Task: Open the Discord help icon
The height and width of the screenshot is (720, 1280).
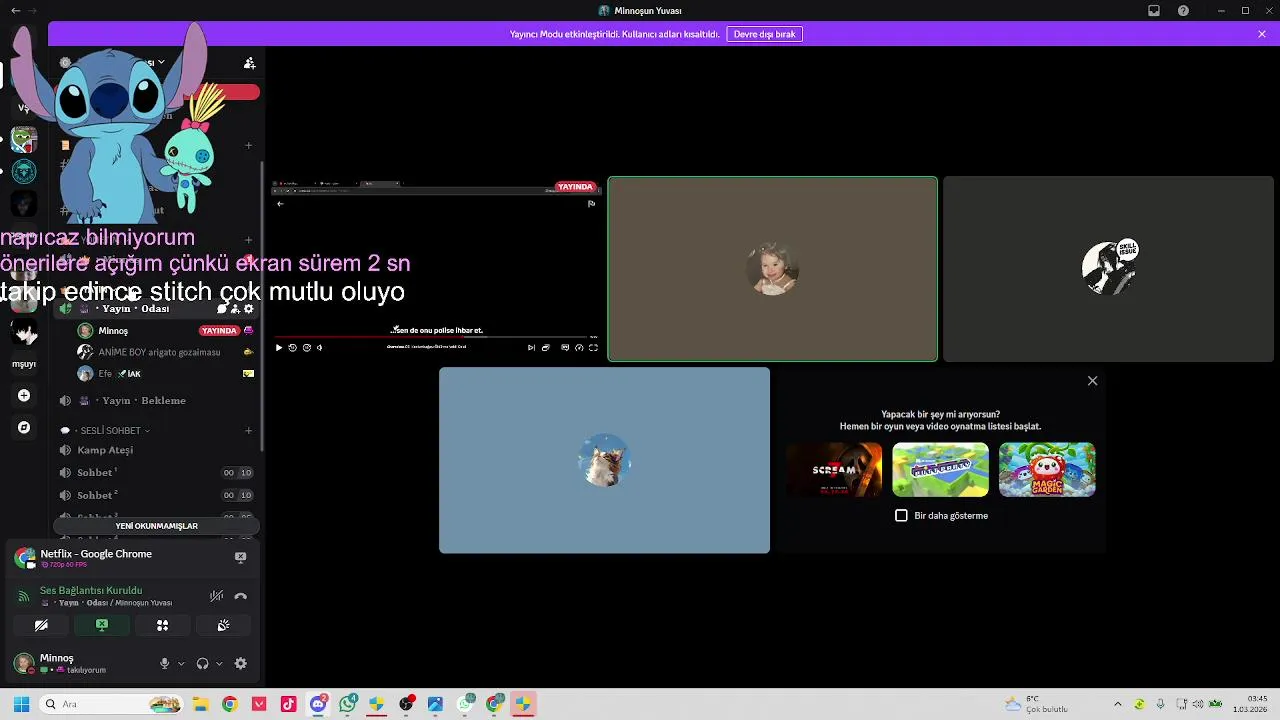Action: pyautogui.click(x=1184, y=11)
